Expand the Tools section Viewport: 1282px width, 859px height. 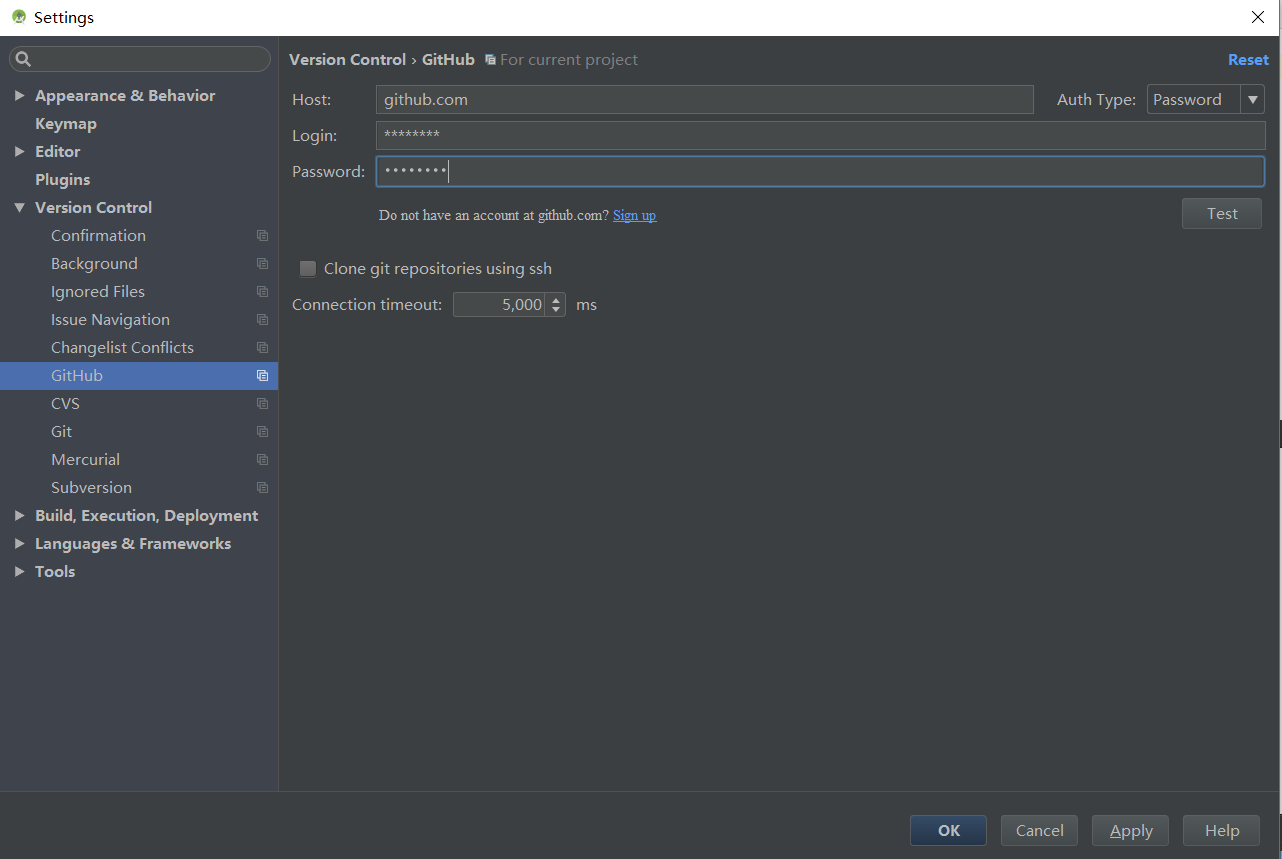point(19,572)
